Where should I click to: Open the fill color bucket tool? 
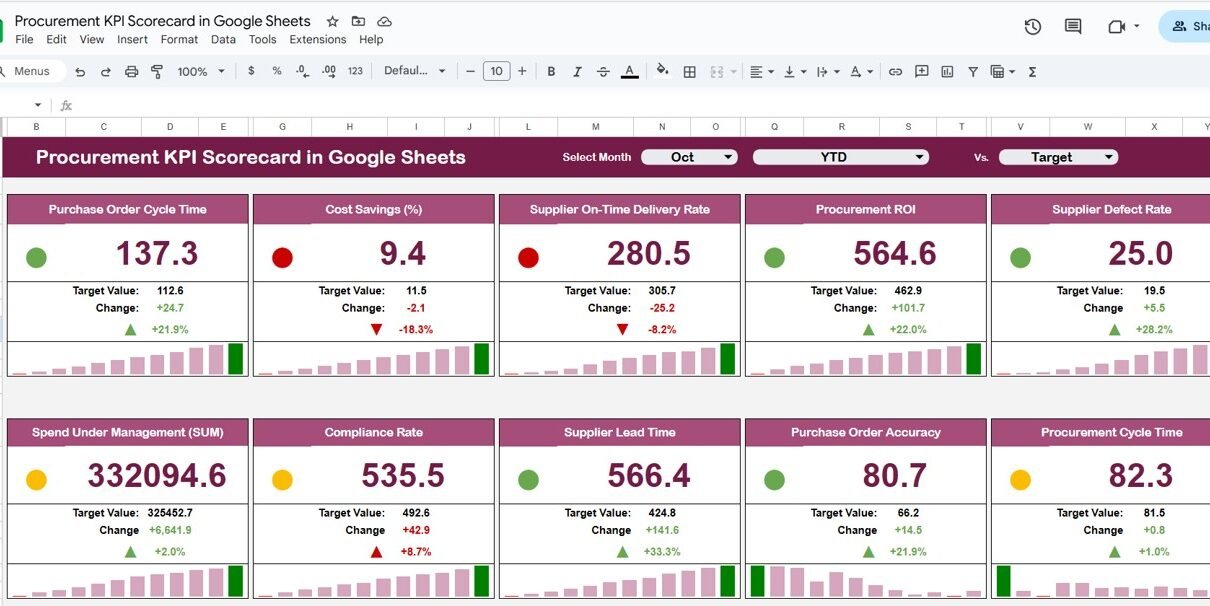(662, 71)
